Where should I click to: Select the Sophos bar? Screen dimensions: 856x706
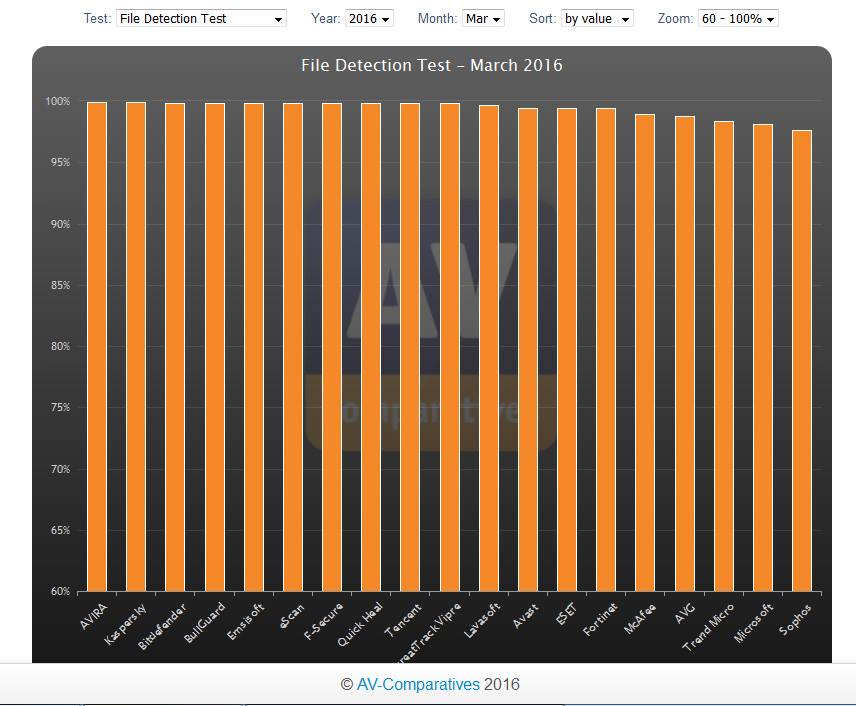[x=802, y=361]
